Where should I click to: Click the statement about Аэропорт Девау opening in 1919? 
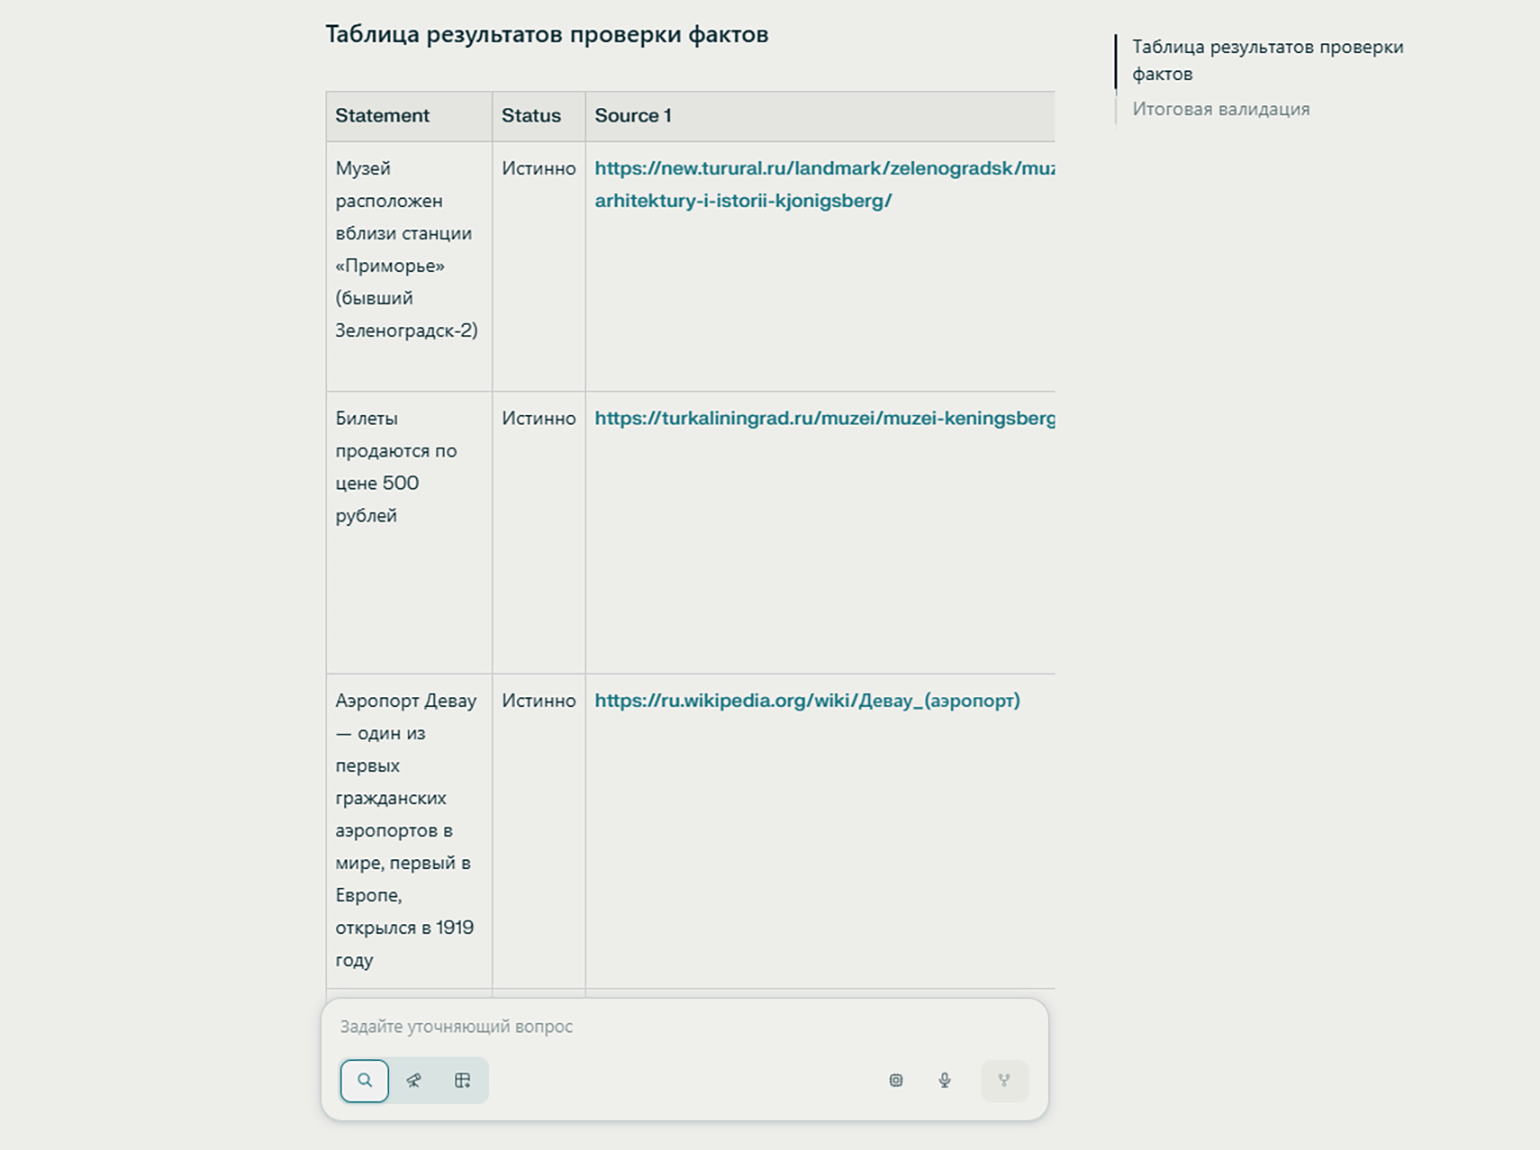(x=404, y=830)
